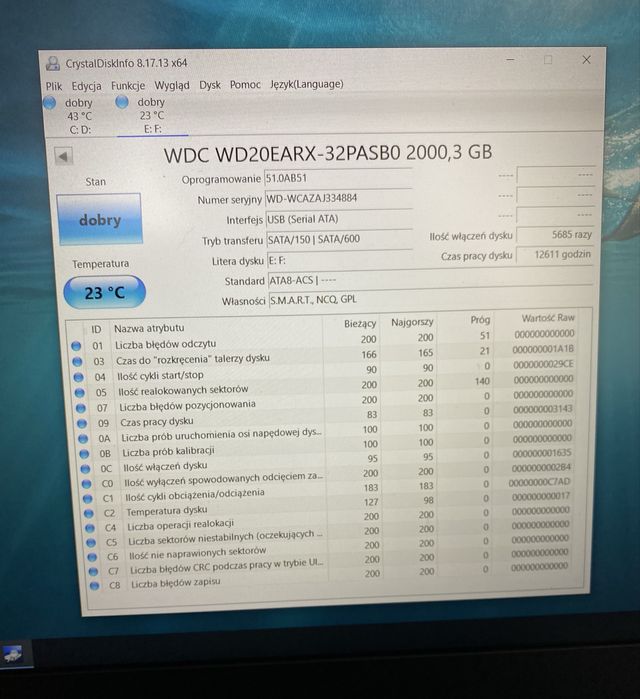Click status dot for attribute 01
The width and height of the screenshot is (640, 699).
tap(76, 346)
